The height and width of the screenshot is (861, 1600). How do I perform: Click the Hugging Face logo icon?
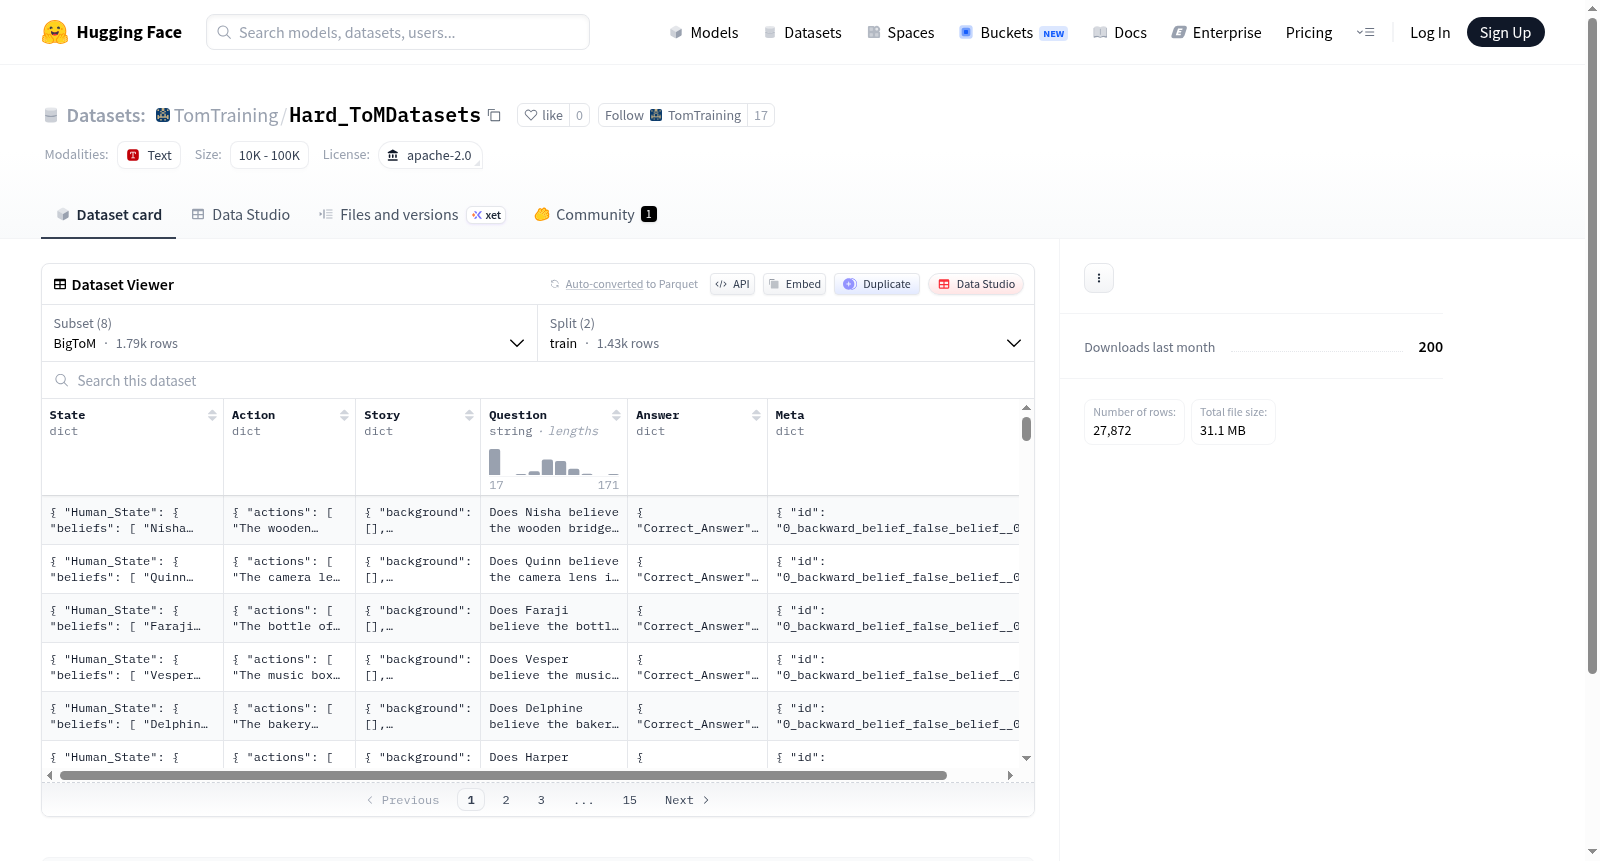pyautogui.click(x=55, y=32)
